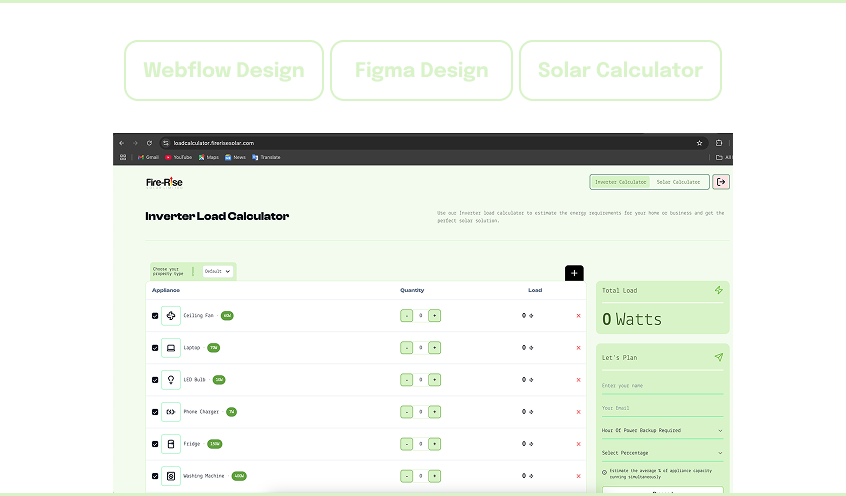Open the property type Default dropdown

click(x=217, y=271)
